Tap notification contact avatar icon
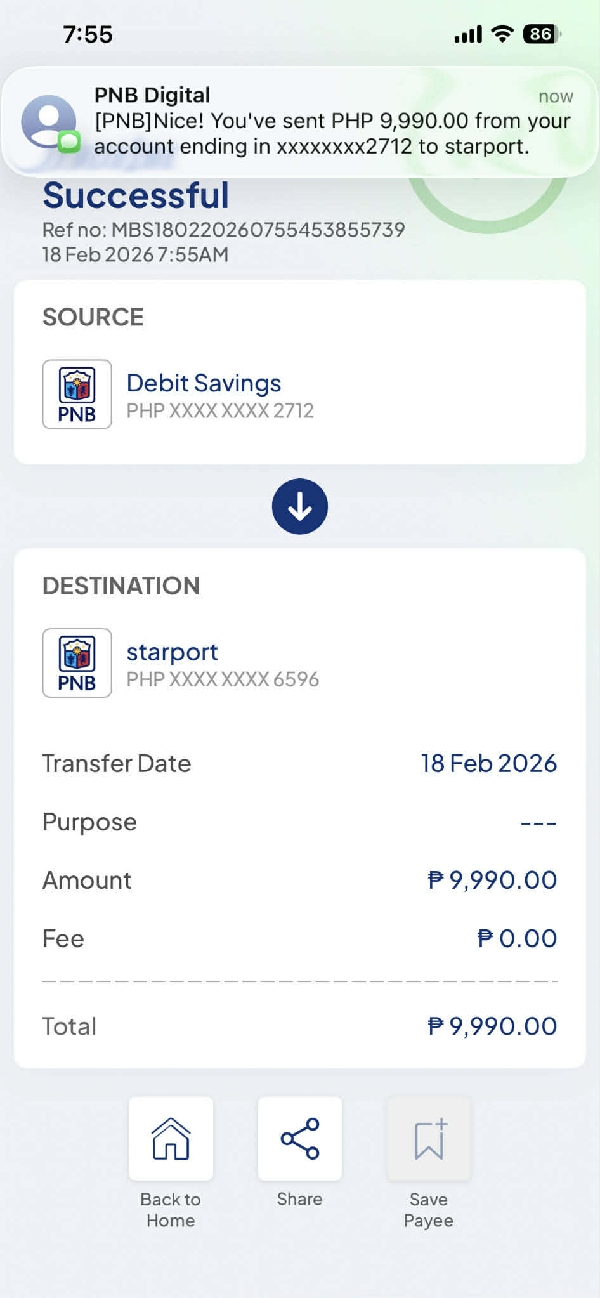 click(49, 123)
